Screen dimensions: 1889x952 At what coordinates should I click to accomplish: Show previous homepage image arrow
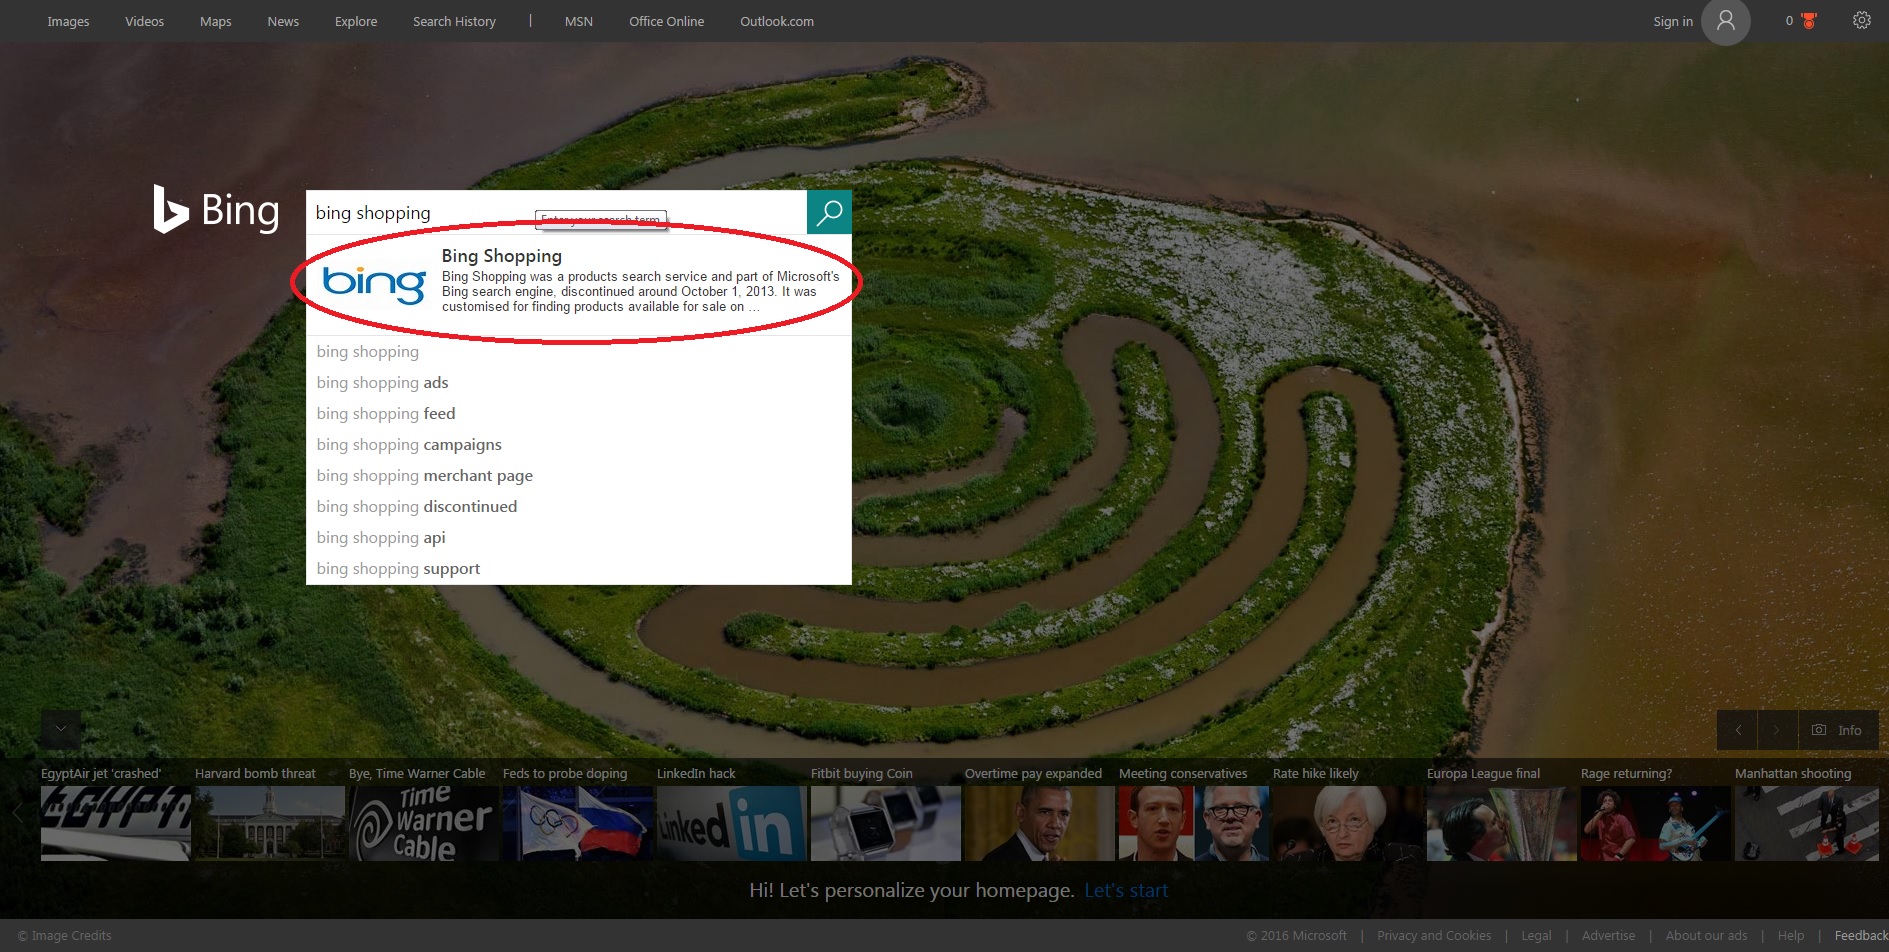pyautogui.click(x=1738, y=730)
